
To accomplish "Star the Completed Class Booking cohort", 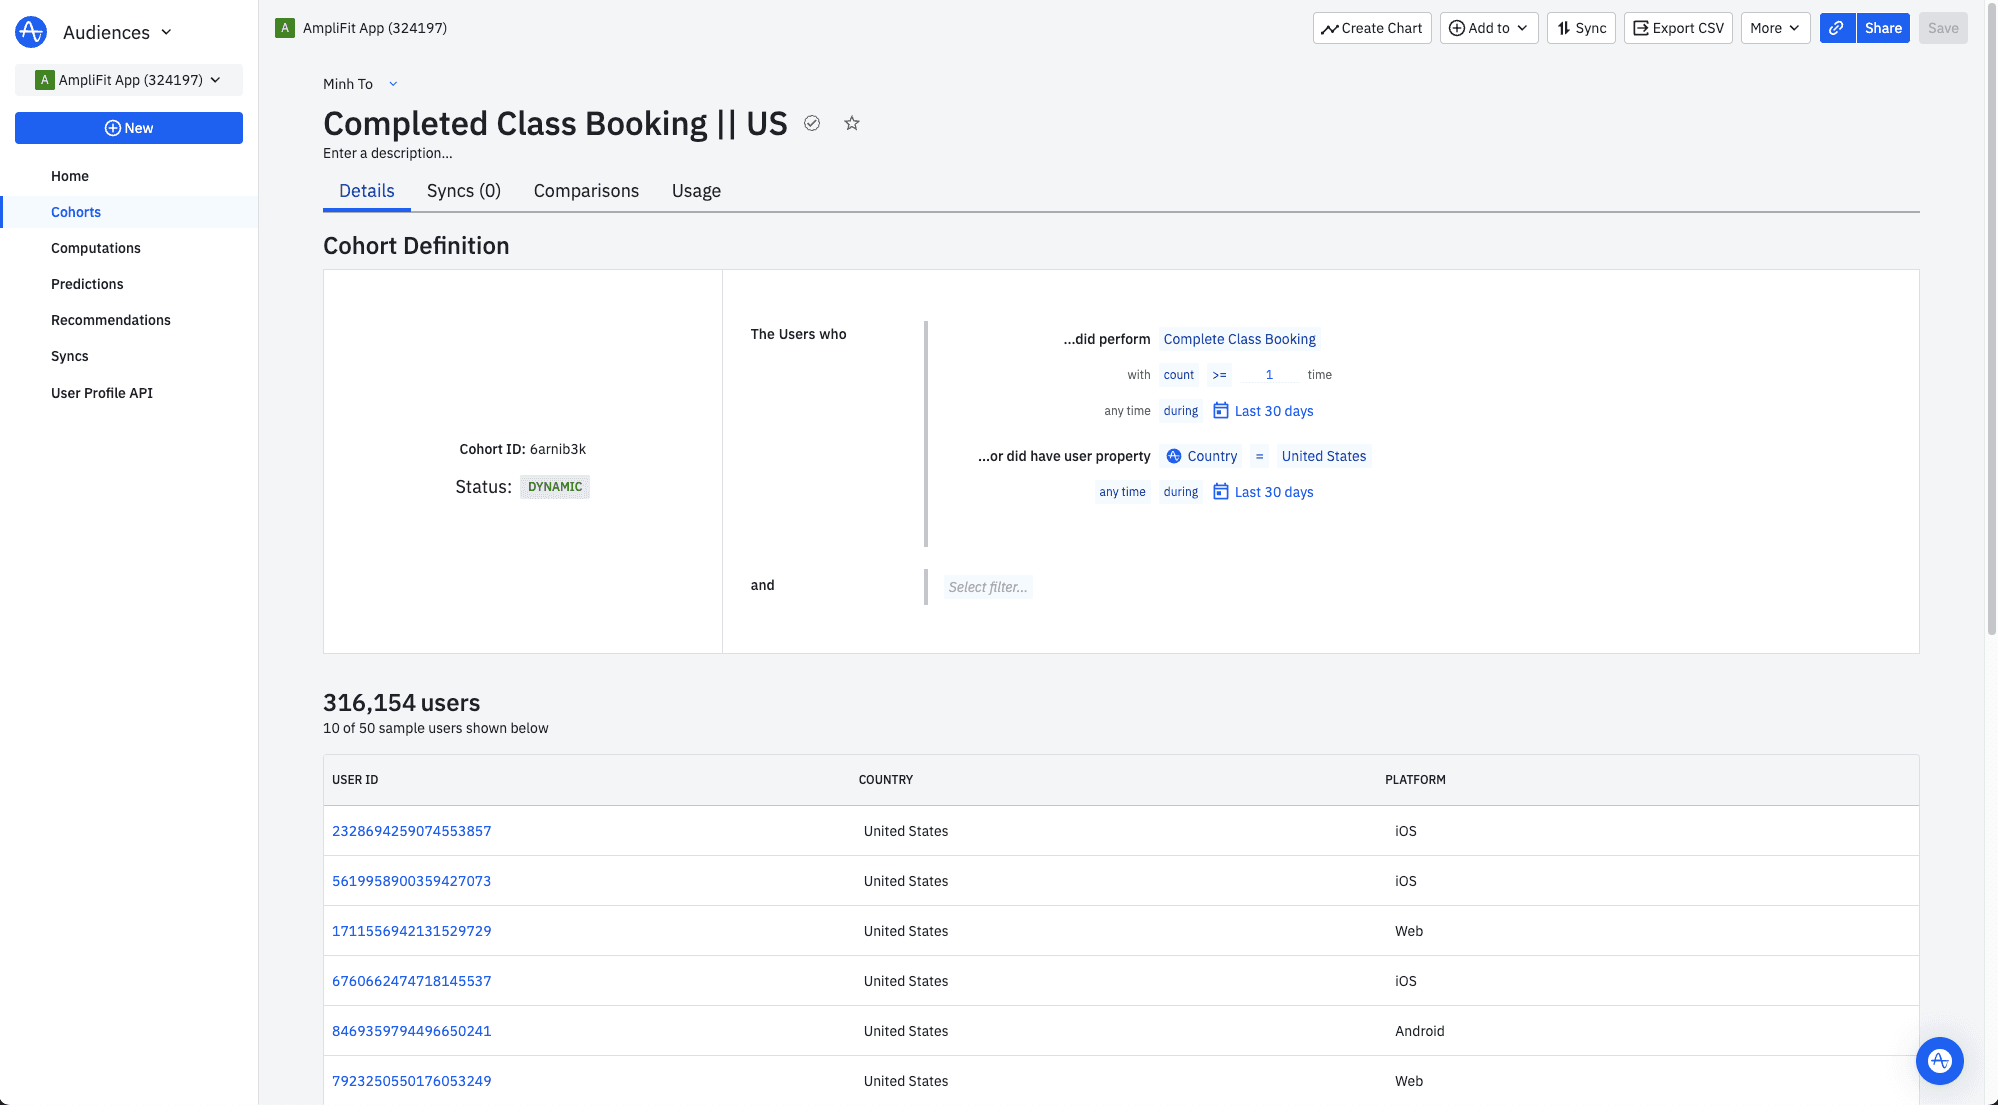I will click(x=851, y=123).
